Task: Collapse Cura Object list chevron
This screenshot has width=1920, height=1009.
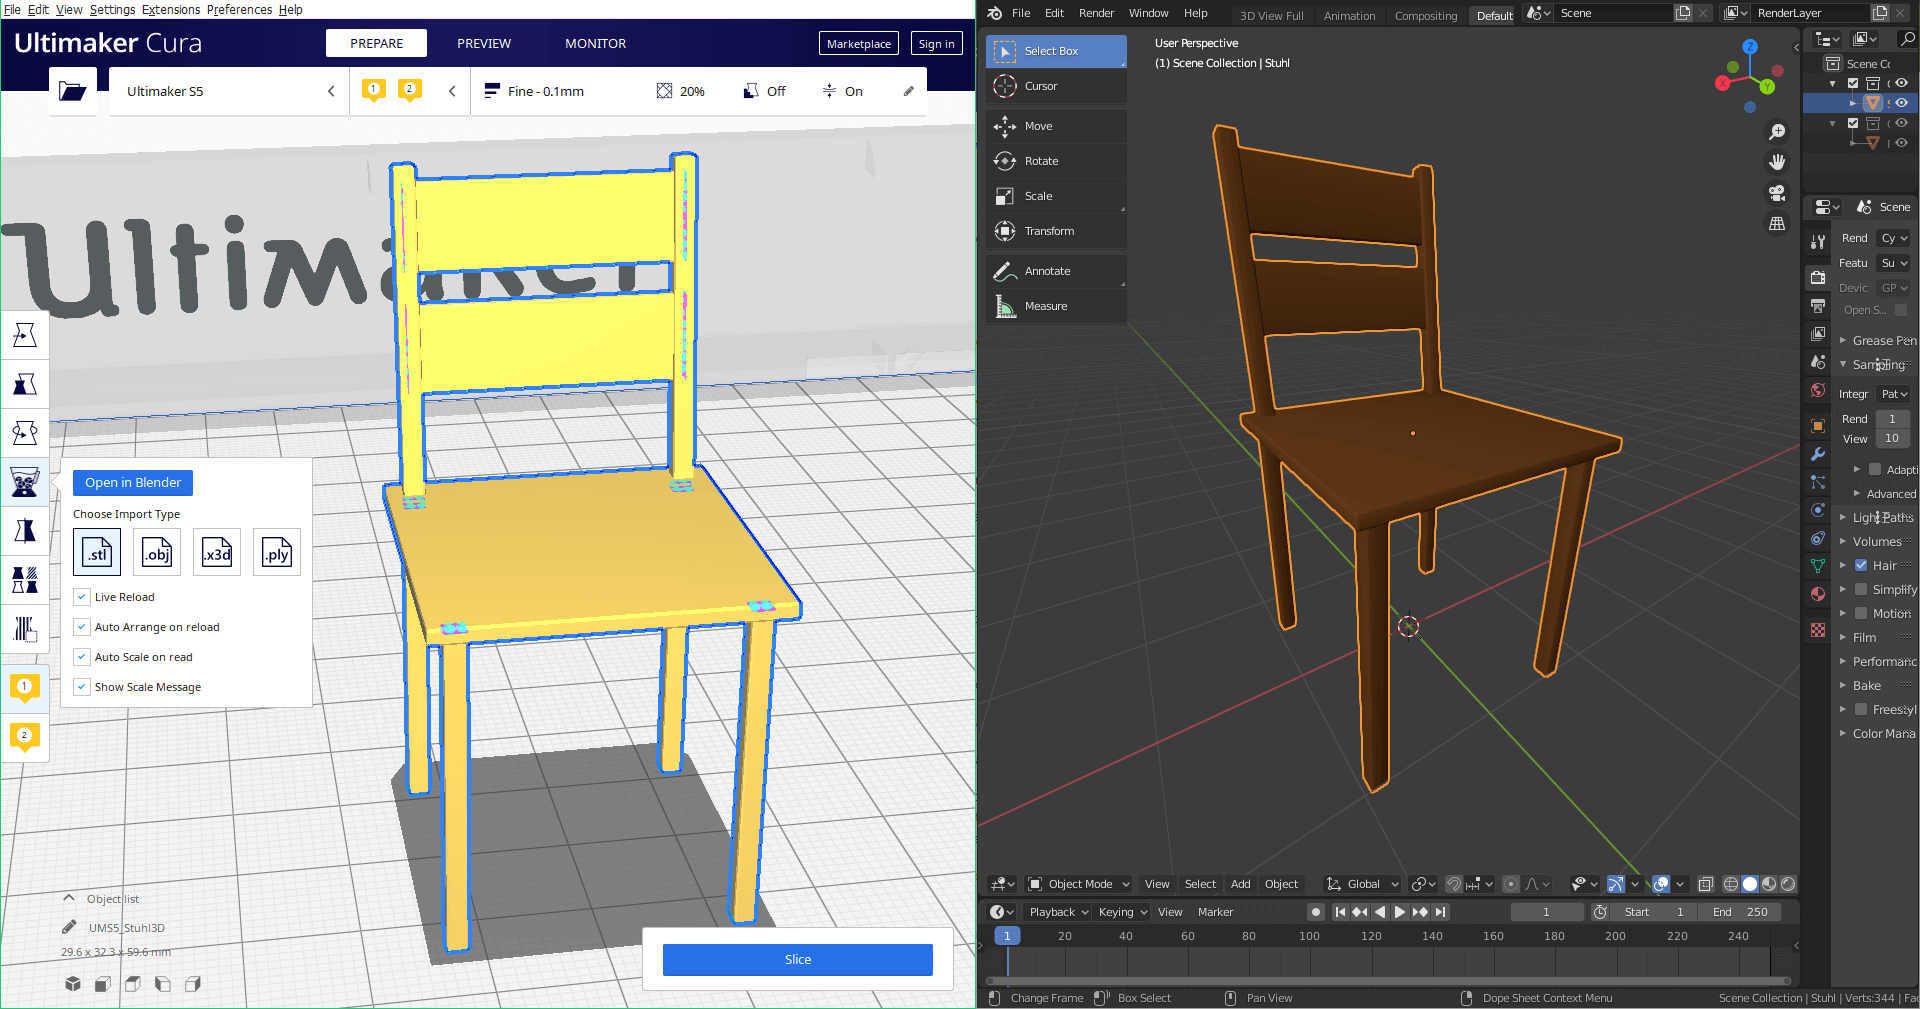Action: click(69, 898)
